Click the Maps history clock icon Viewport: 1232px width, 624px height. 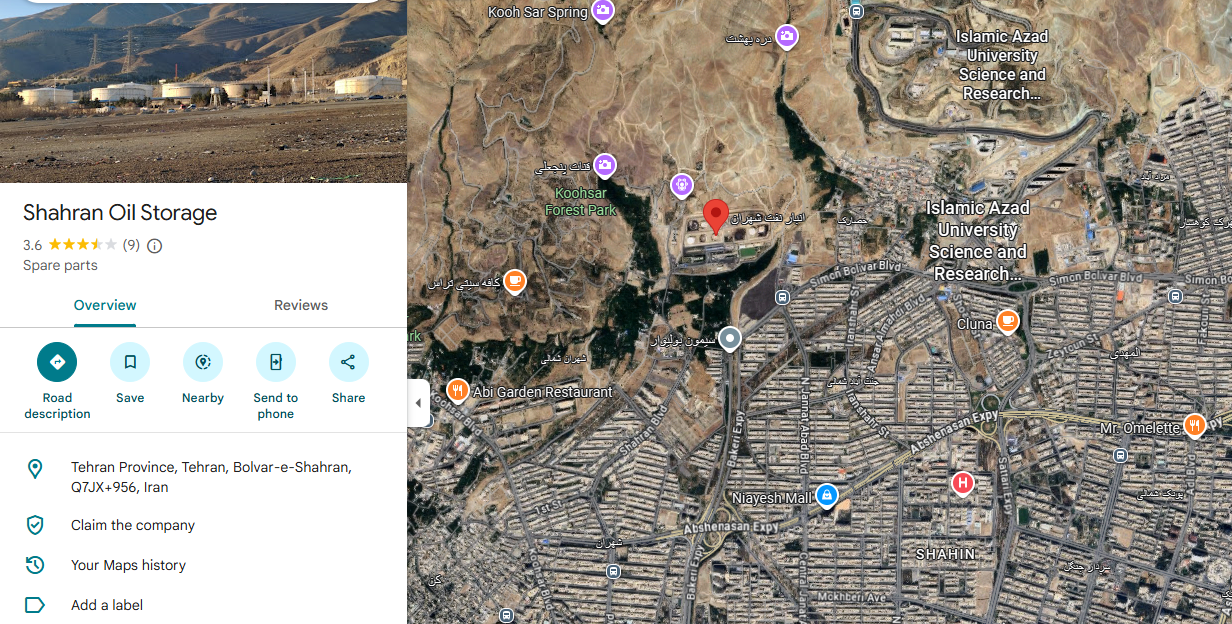pyautogui.click(x=35, y=565)
